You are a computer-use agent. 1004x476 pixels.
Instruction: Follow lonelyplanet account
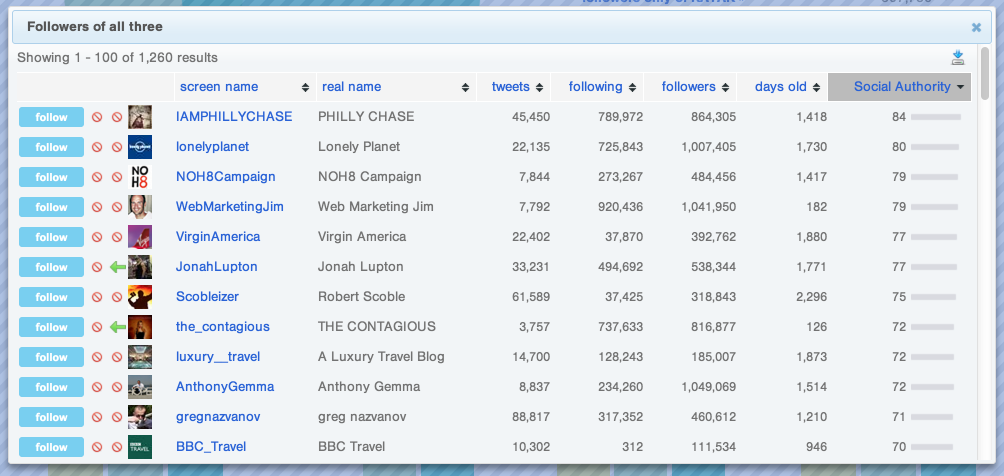pyautogui.click(x=51, y=147)
